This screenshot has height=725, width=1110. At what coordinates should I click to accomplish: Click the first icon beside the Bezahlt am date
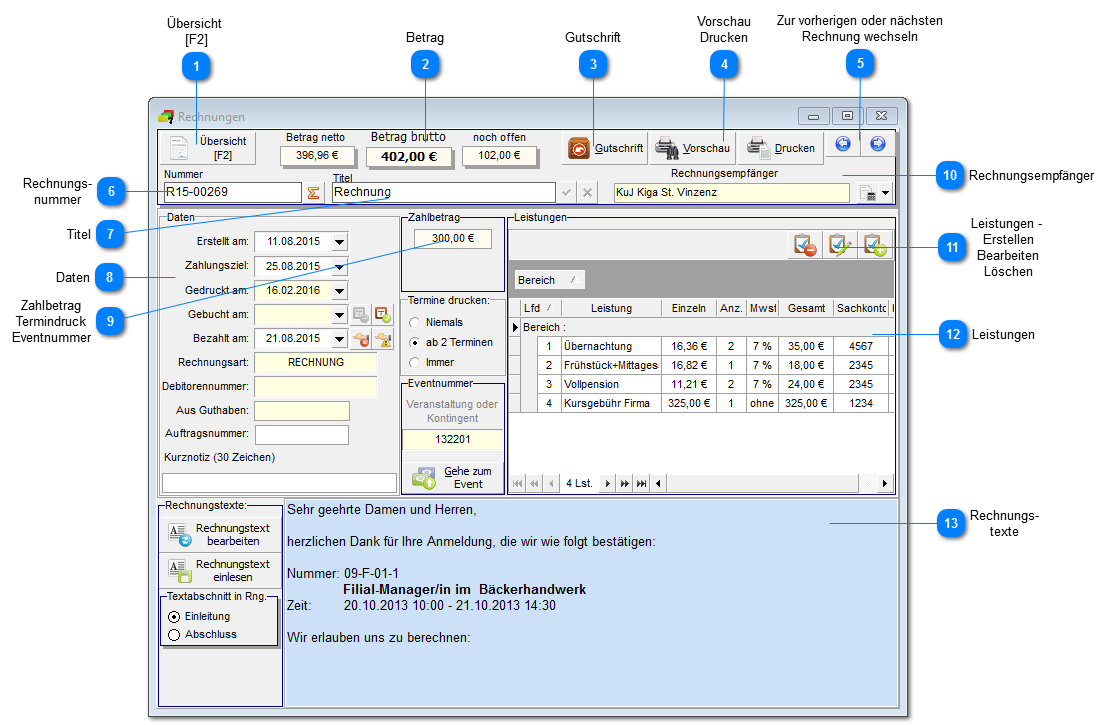point(362,339)
